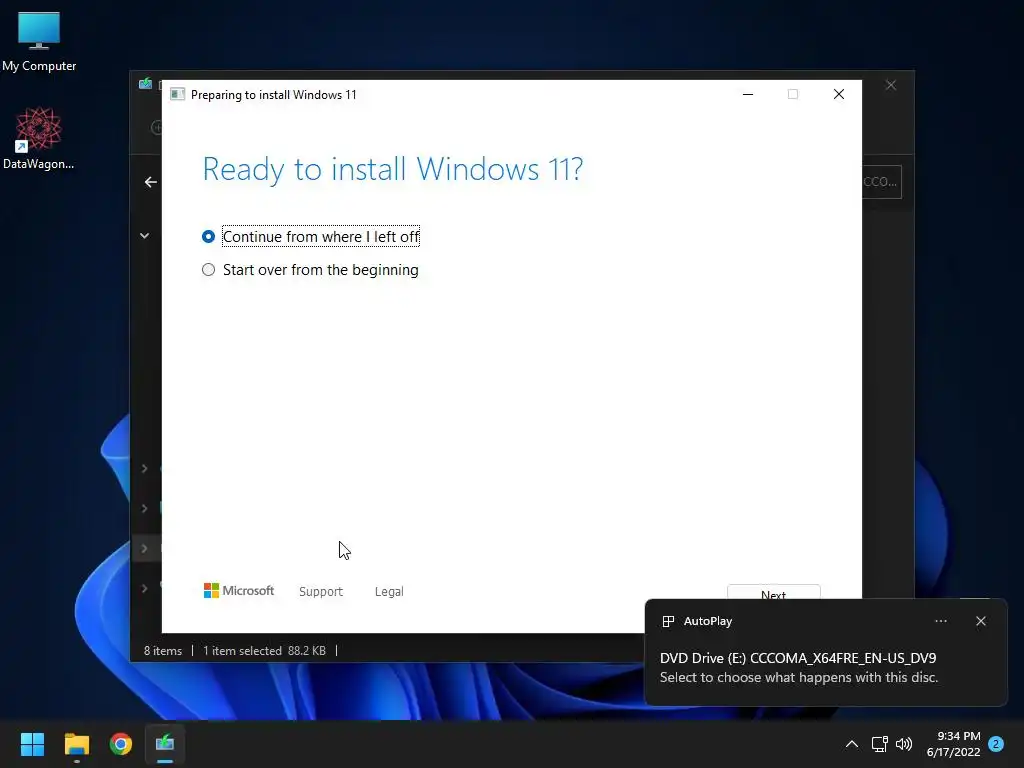Viewport: 1024px width, 768px height.
Task: Close the Windows 11 setup dialog
Action: pos(839,95)
